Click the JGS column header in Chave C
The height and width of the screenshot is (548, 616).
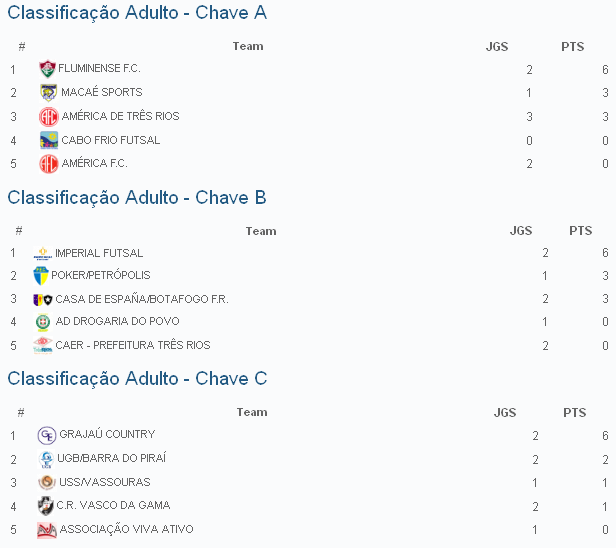pos(505,412)
